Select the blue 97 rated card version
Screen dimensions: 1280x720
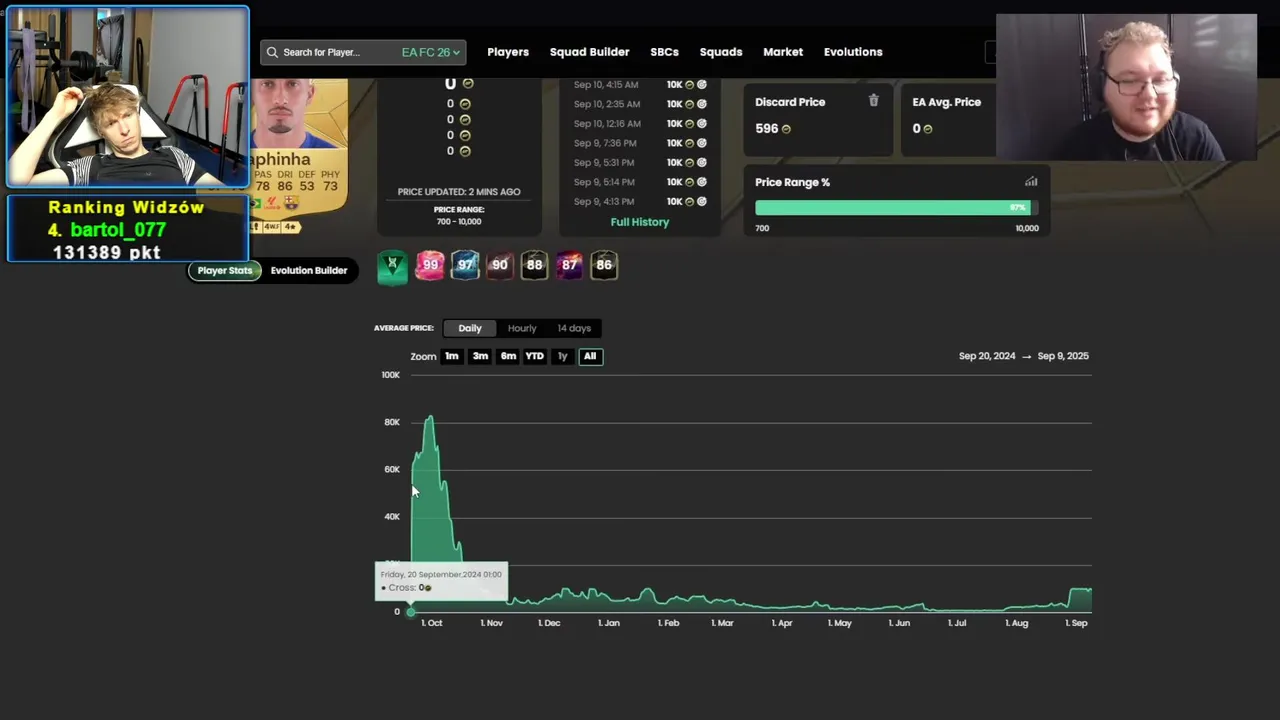pos(465,265)
